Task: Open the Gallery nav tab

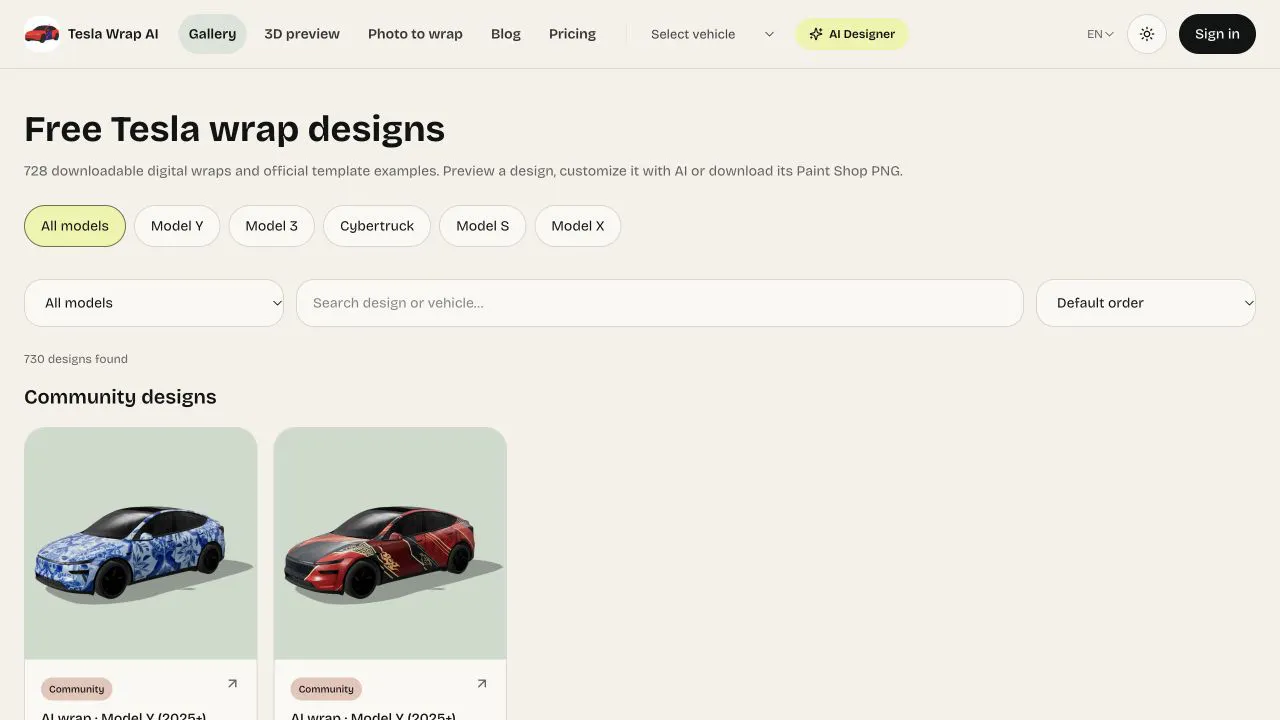Action: tap(212, 34)
